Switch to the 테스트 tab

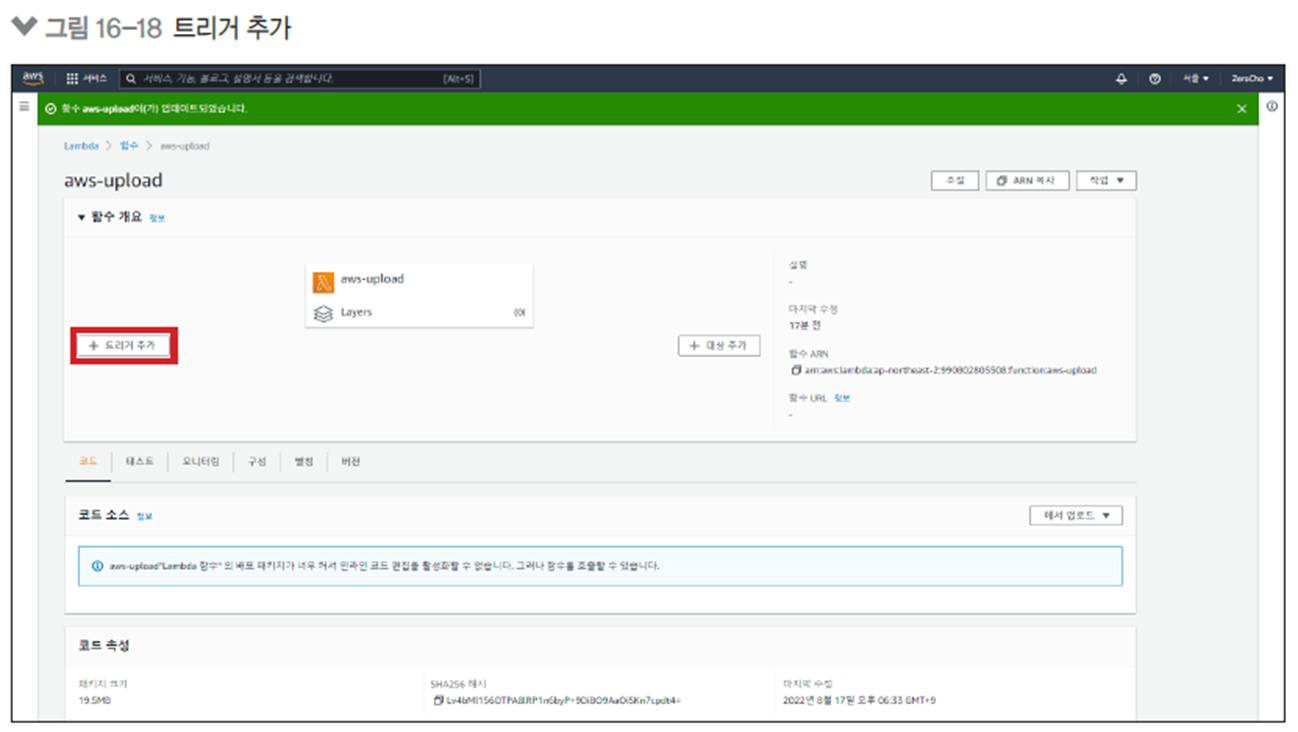(x=140, y=462)
